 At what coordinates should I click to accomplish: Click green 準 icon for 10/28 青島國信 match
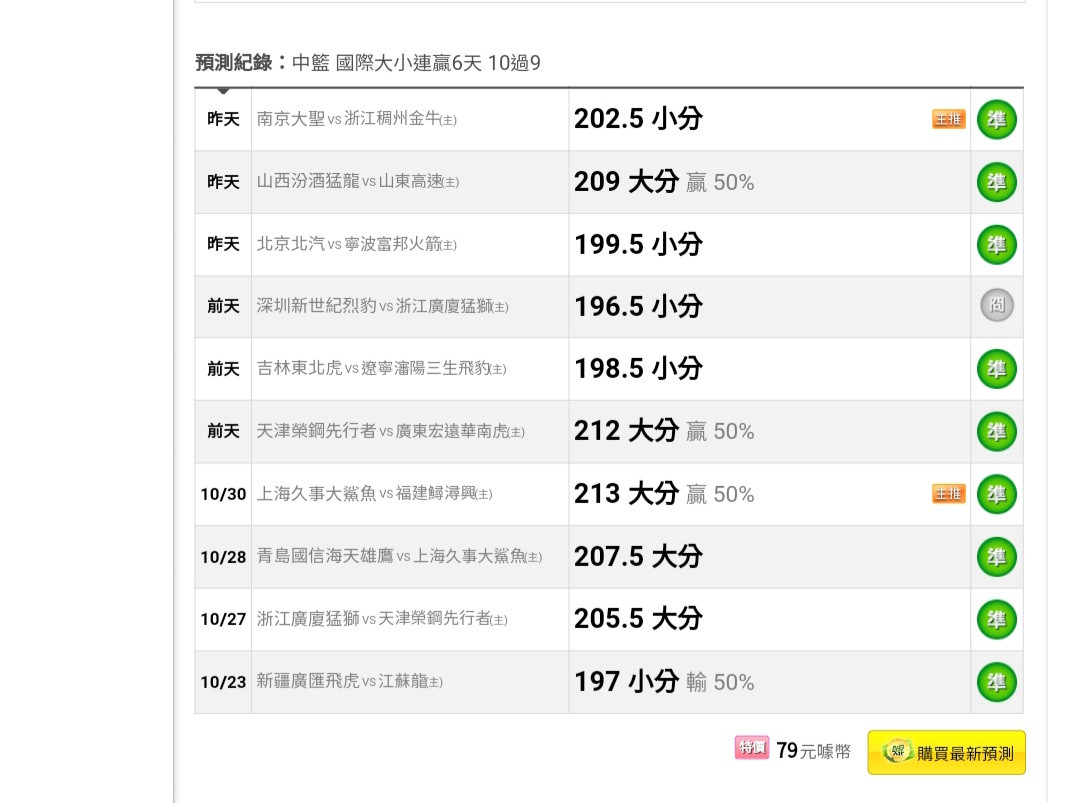tap(997, 556)
